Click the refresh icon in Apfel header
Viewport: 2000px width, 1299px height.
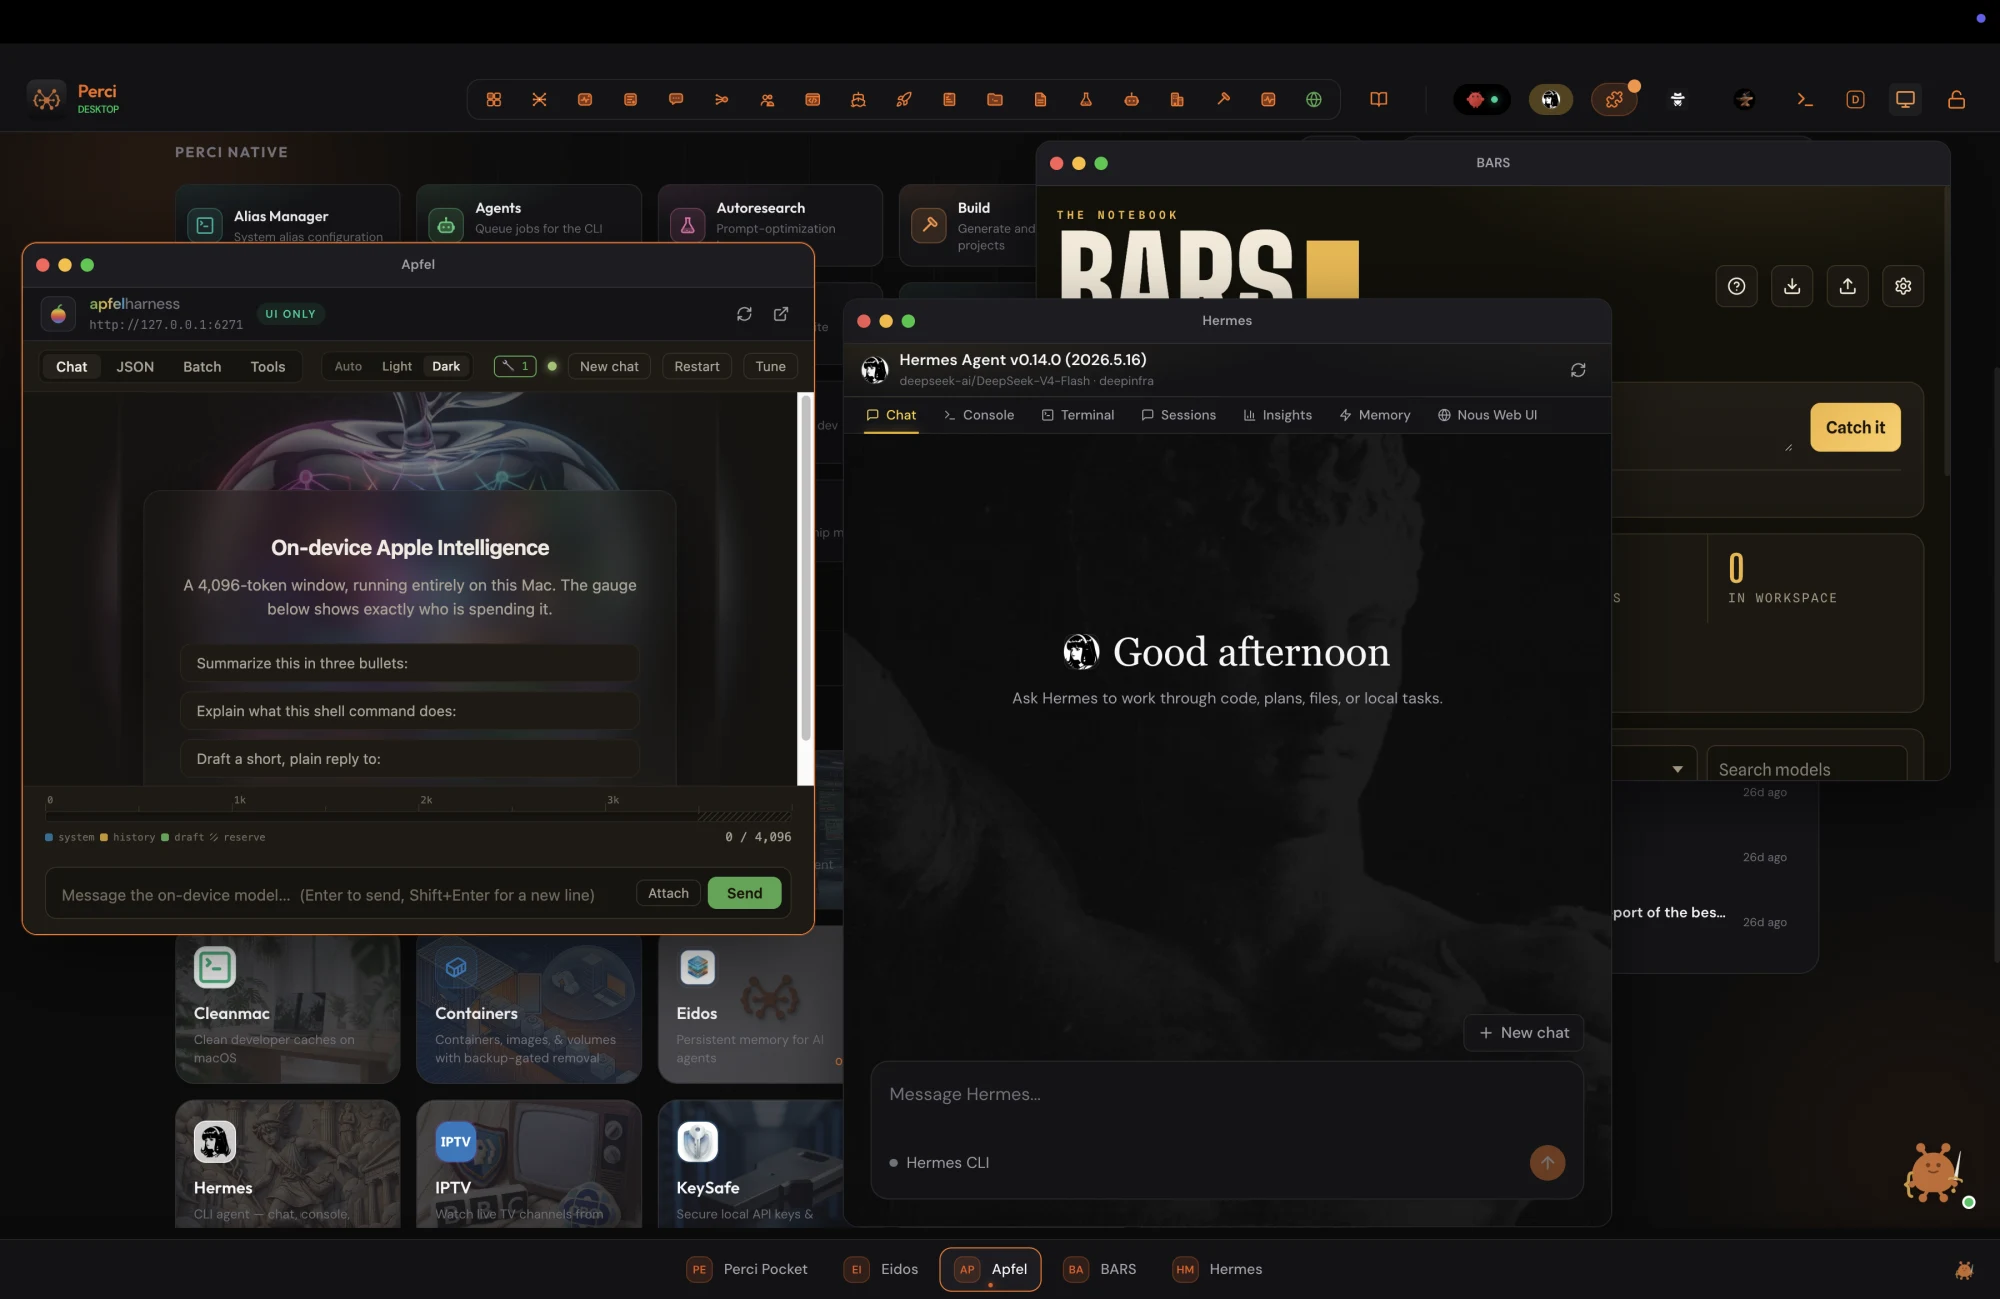pyautogui.click(x=744, y=314)
